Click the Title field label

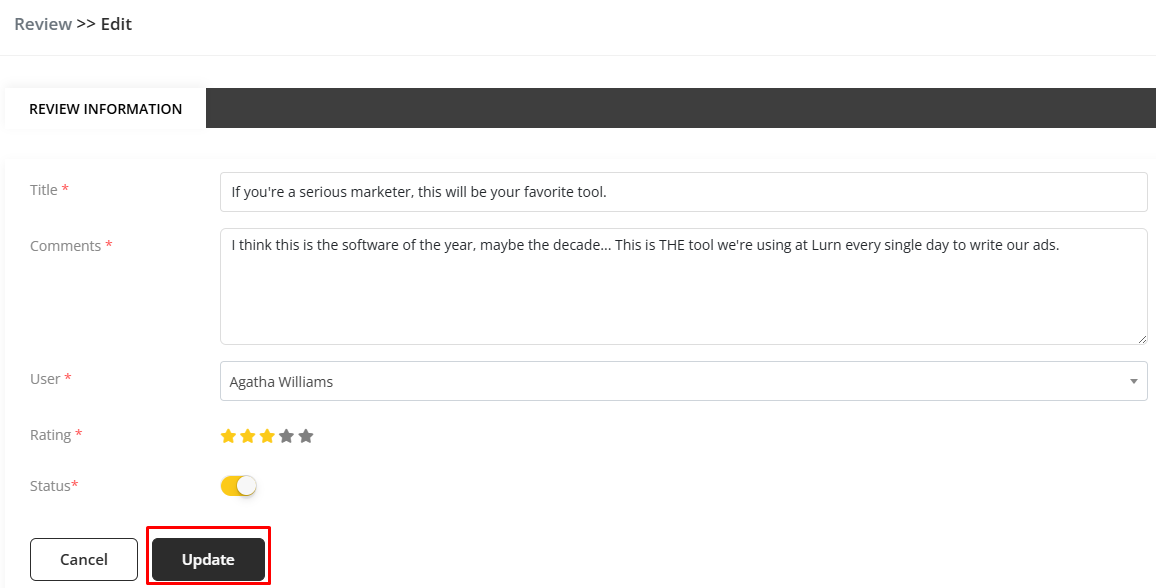tap(44, 190)
